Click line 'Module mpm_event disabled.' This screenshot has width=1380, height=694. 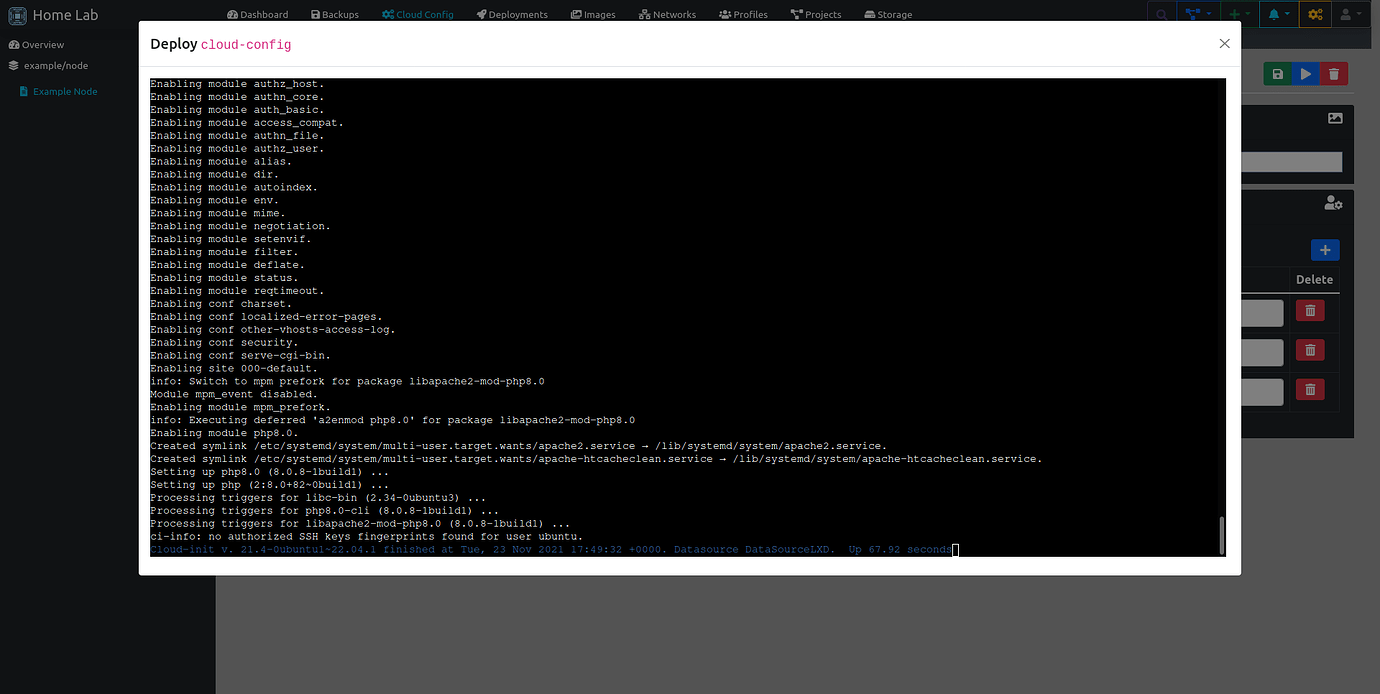(x=234, y=394)
